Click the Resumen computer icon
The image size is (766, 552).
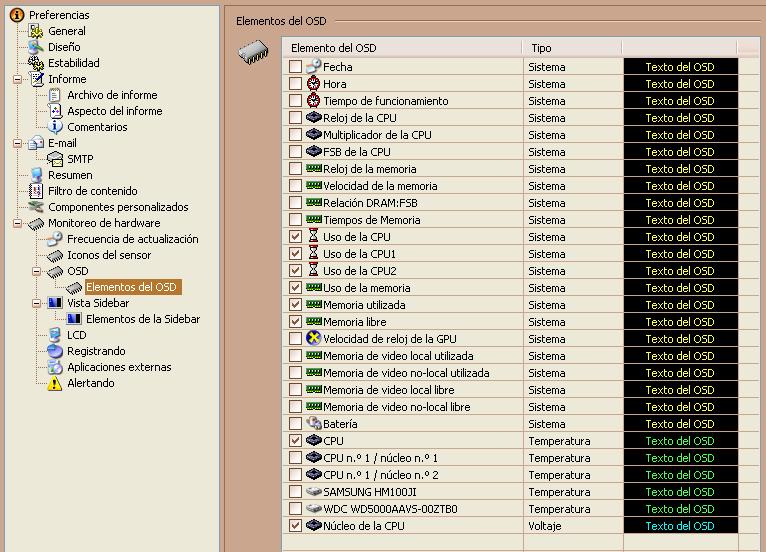click(36, 175)
